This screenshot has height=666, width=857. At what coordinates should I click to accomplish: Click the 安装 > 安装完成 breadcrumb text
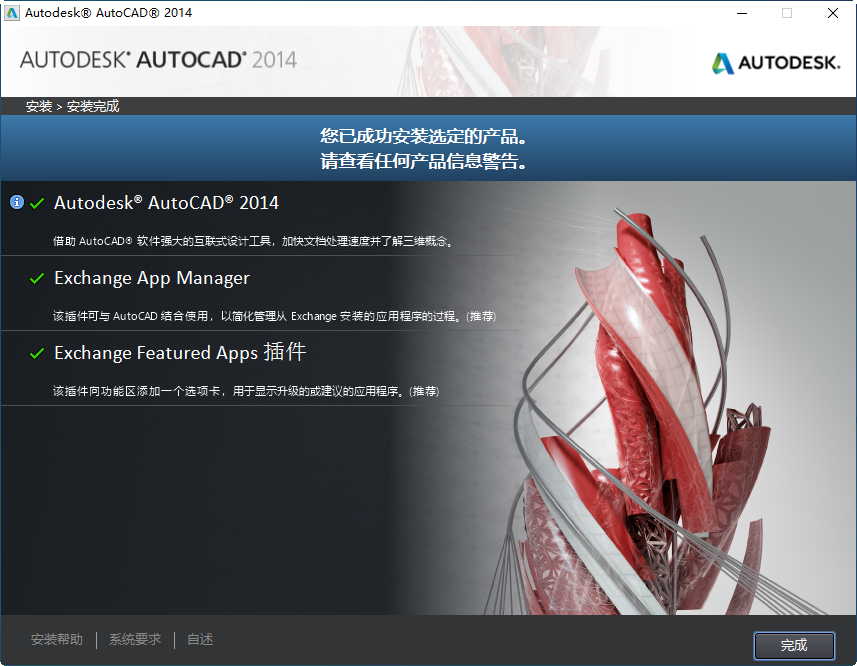coord(72,106)
